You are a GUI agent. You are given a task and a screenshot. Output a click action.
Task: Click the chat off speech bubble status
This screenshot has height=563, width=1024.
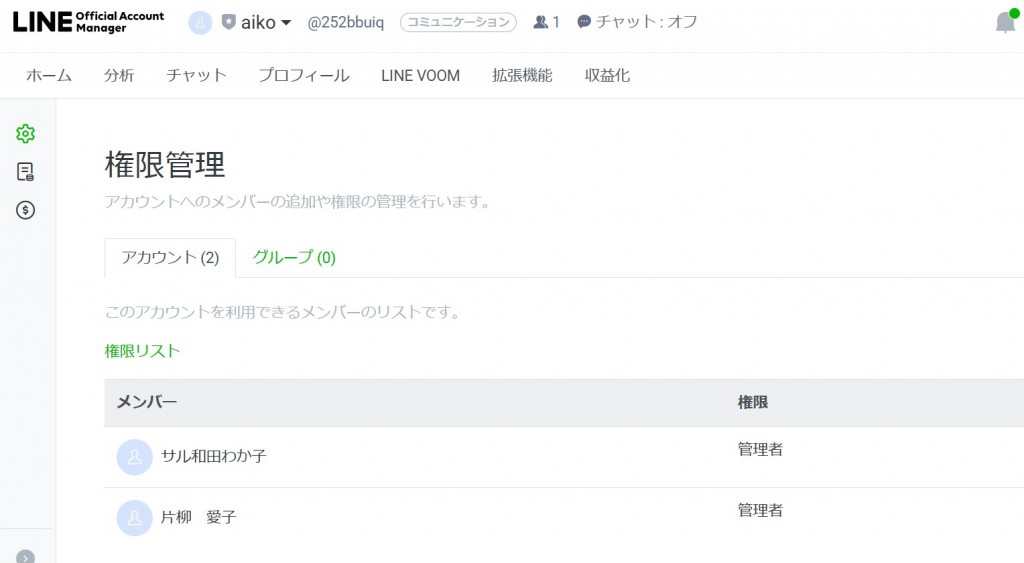click(x=637, y=22)
